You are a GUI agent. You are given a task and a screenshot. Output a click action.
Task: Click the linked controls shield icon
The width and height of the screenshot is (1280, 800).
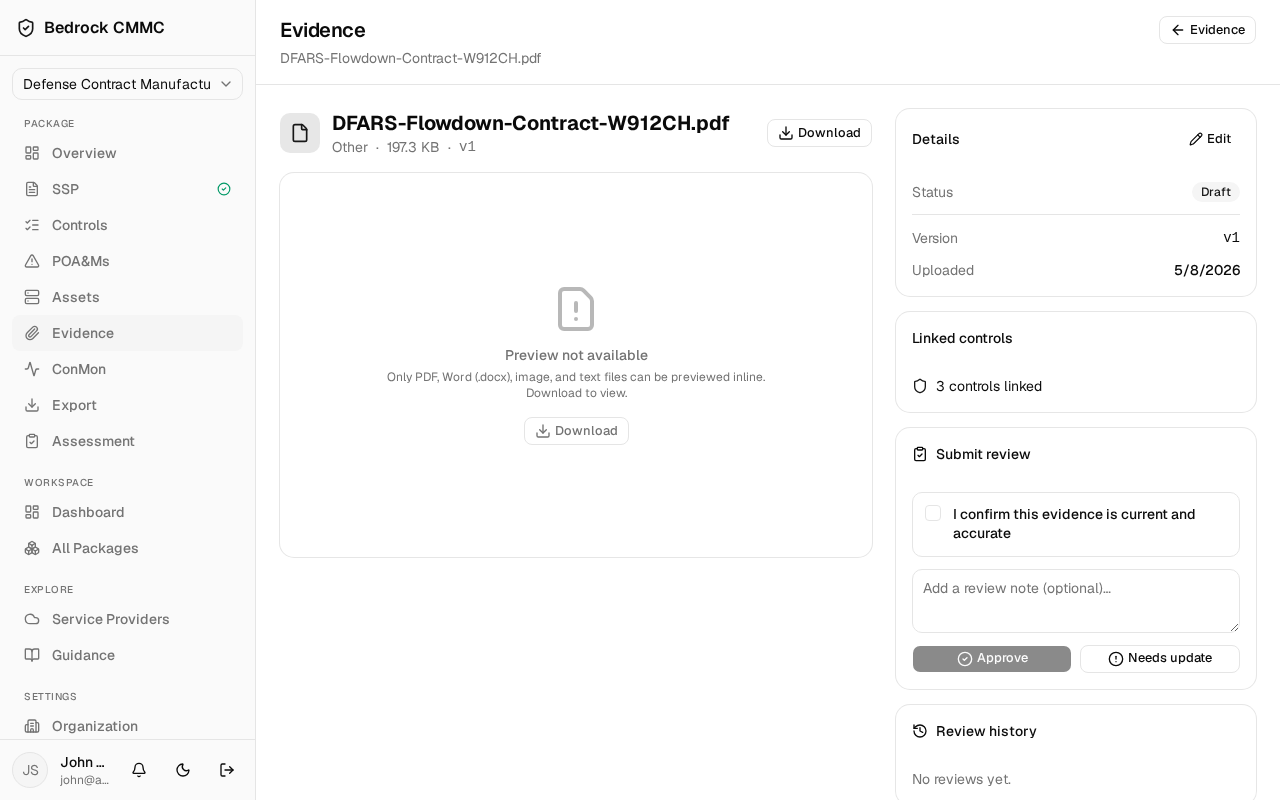(920, 386)
